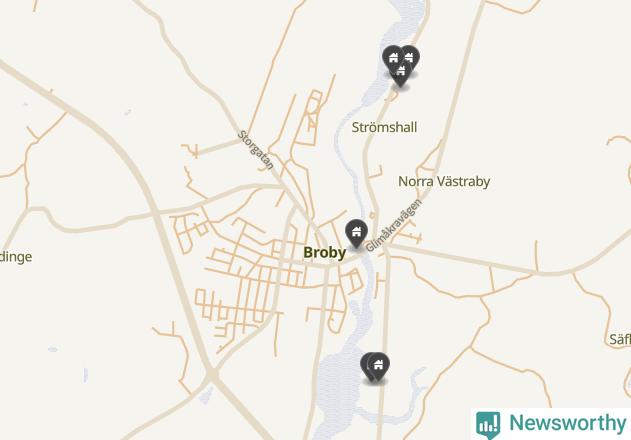The height and width of the screenshot is (440, 631).
Task: Click the Broby town label
Action: (x=324, y=253)
